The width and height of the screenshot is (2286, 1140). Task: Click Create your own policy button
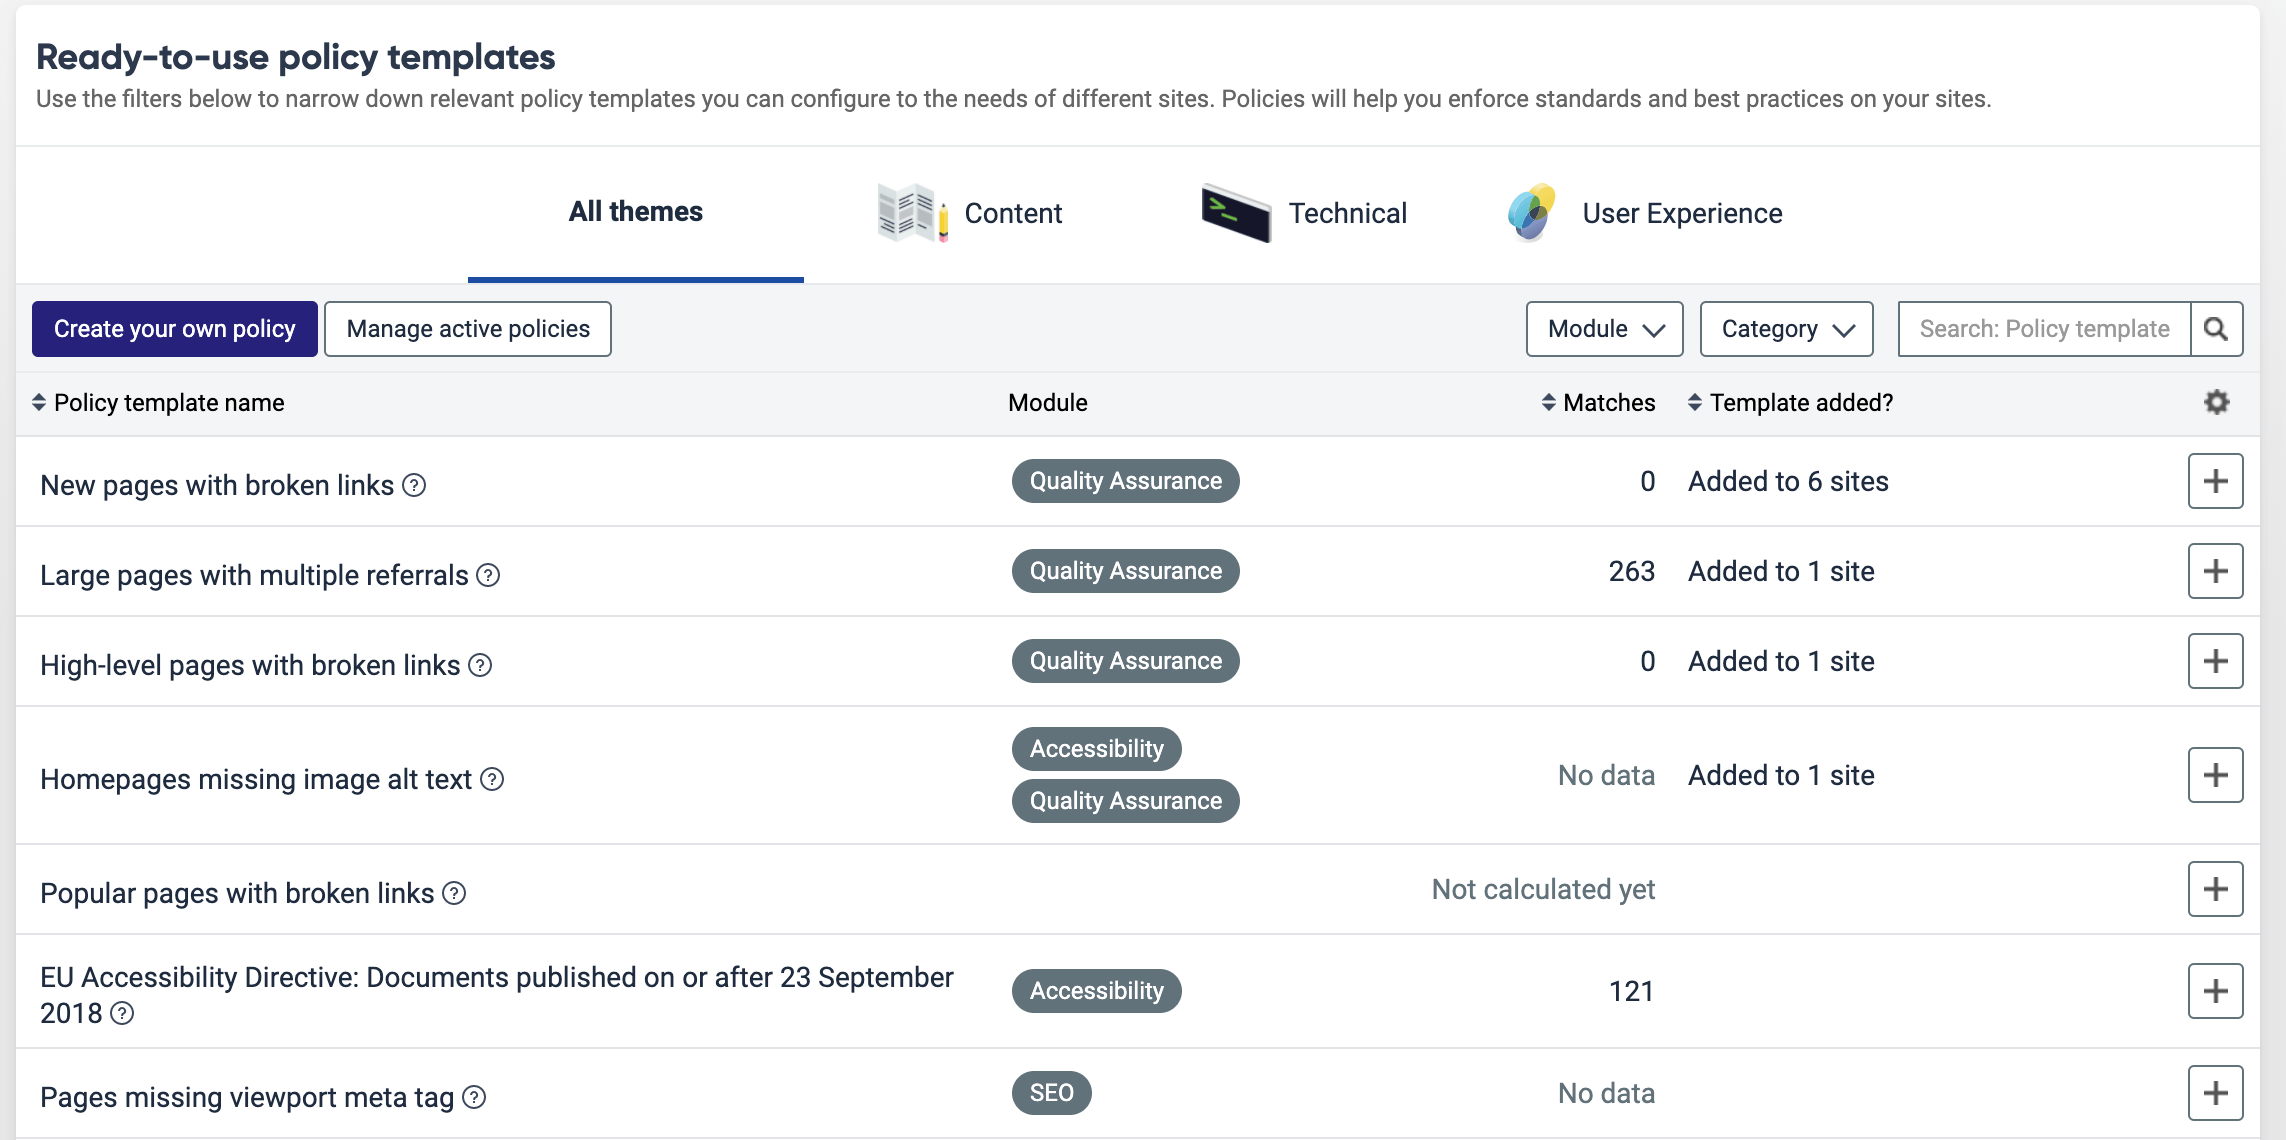point(175,329)
